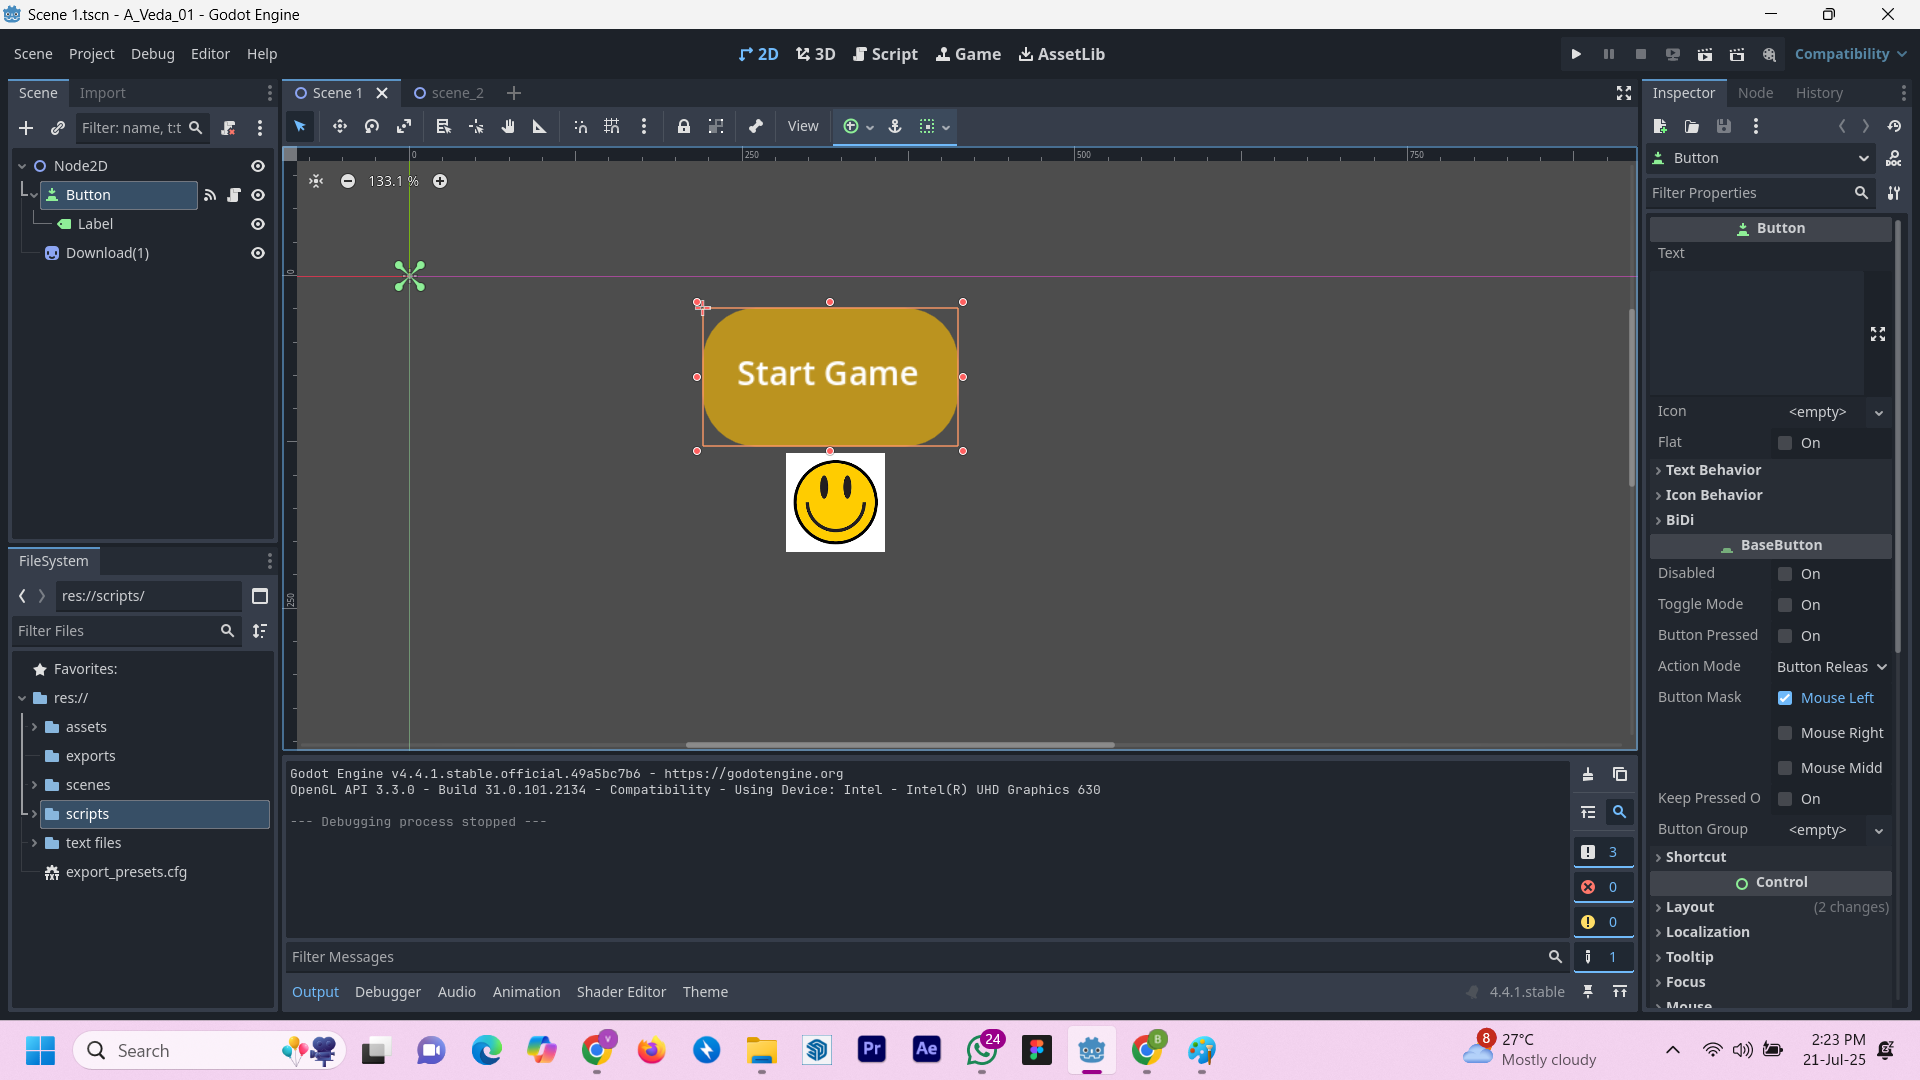Expand the assets folder
Screen dimensions: 1920x1080
point(34,727)
